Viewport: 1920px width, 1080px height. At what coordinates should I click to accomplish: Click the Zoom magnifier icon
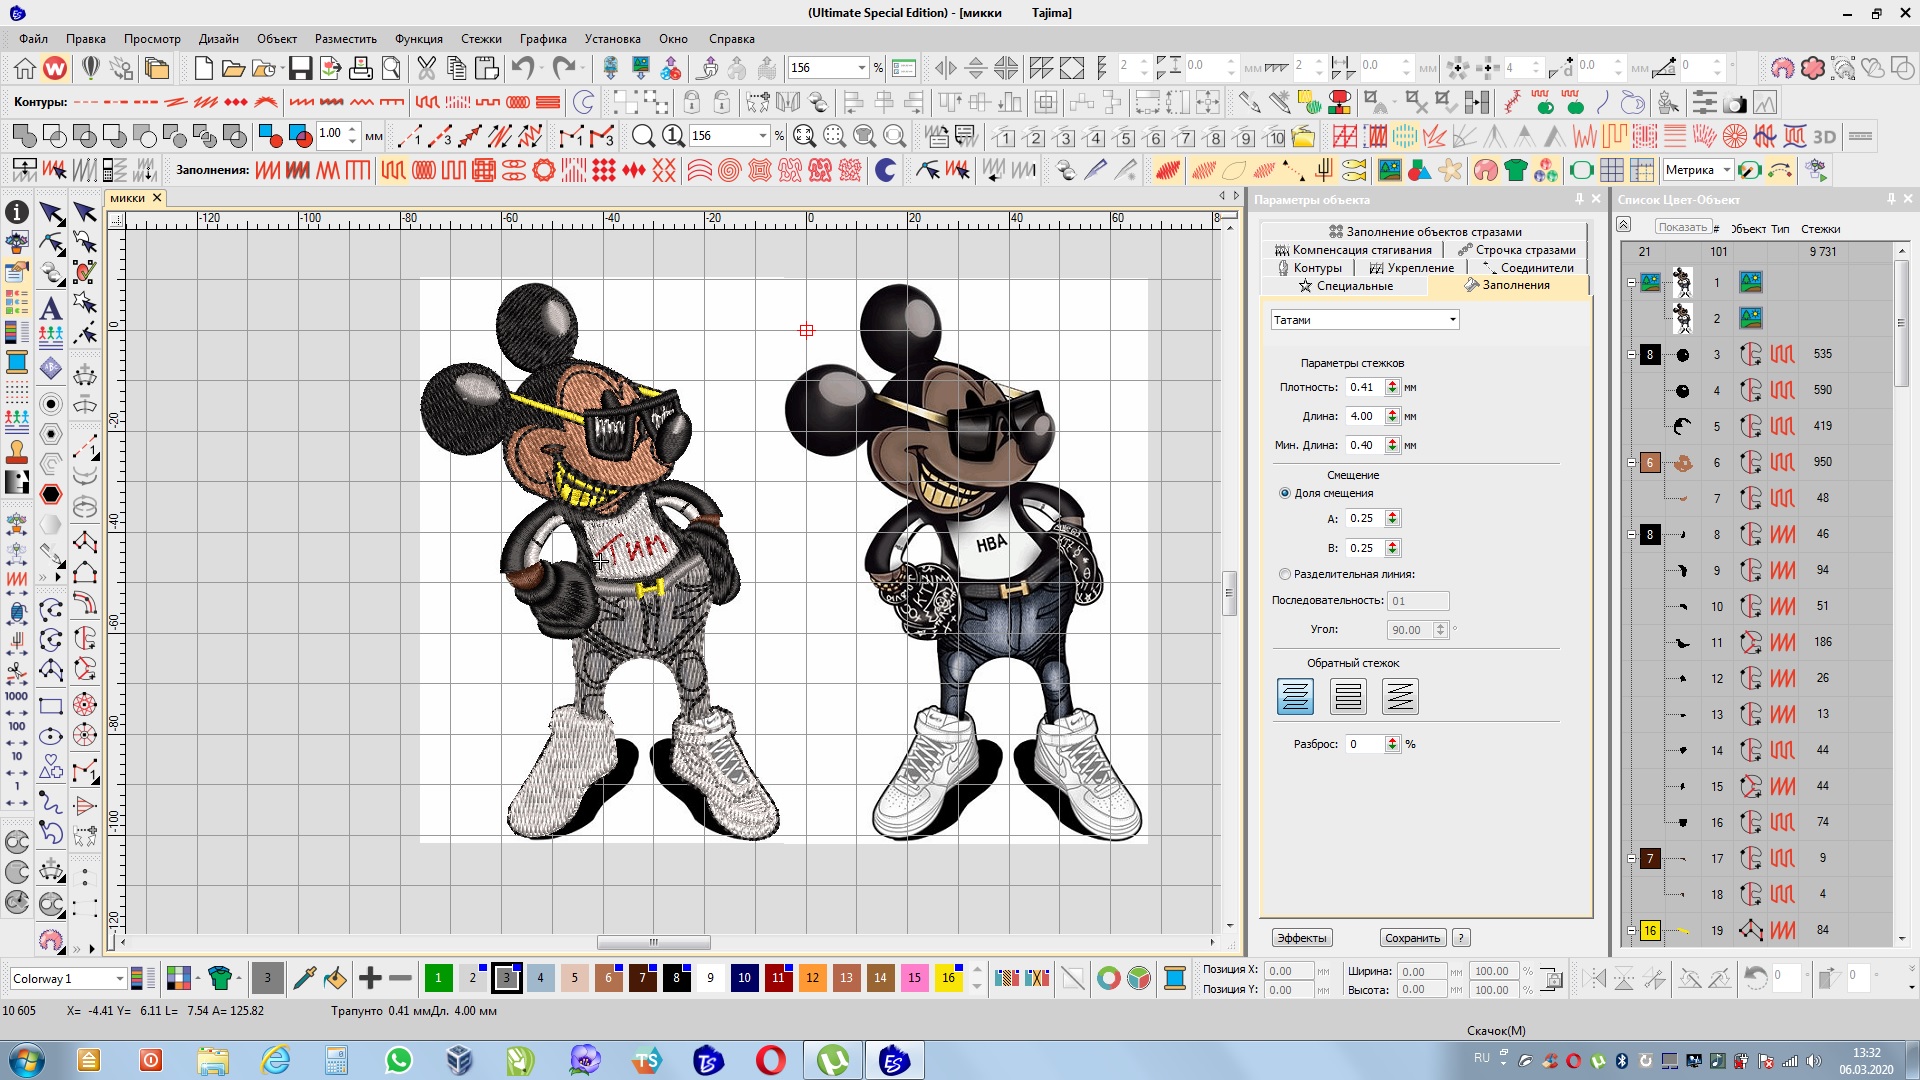coord(643,137)
